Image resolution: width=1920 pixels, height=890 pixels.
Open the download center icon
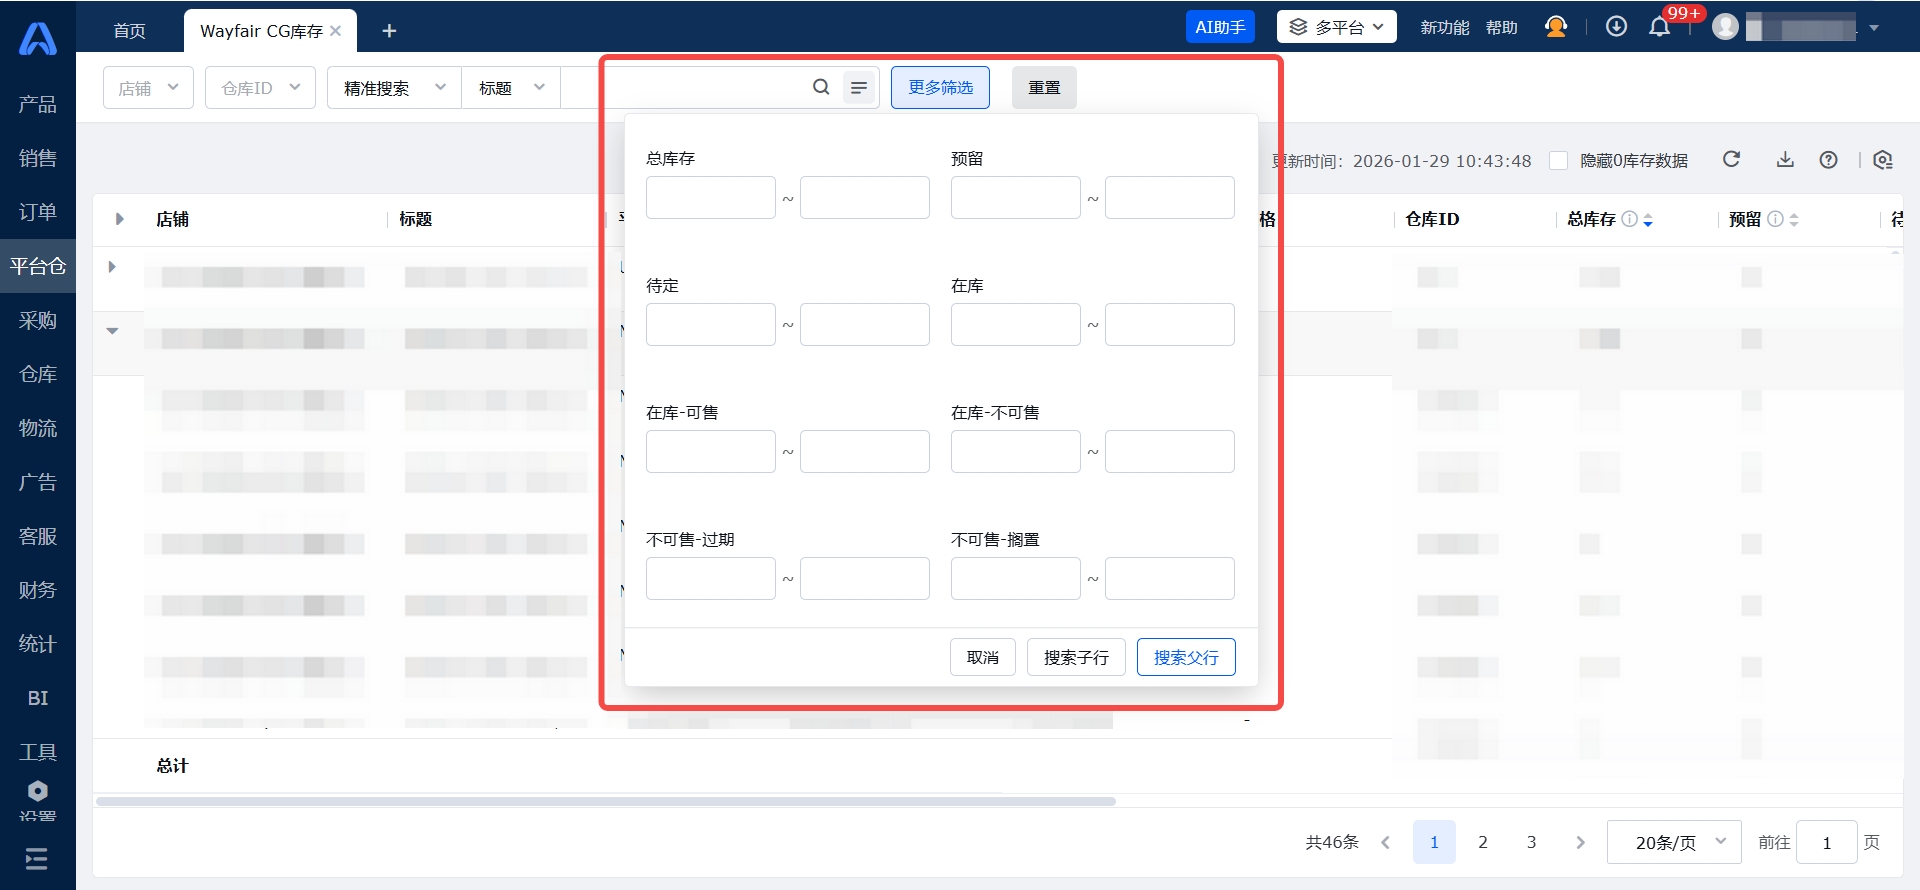point(1616,27)
